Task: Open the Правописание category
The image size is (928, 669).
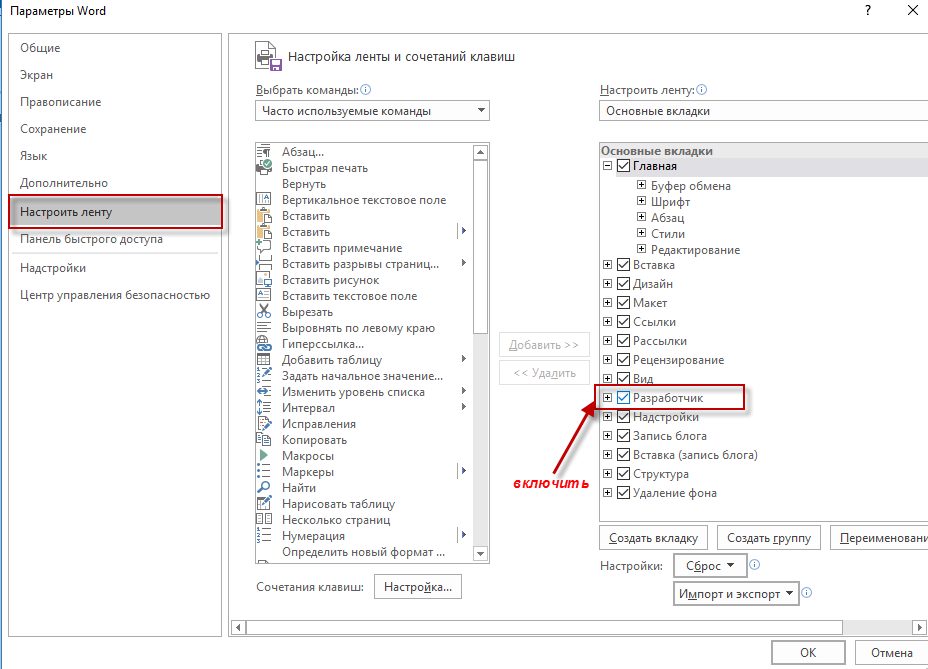Action: (115, 102)
